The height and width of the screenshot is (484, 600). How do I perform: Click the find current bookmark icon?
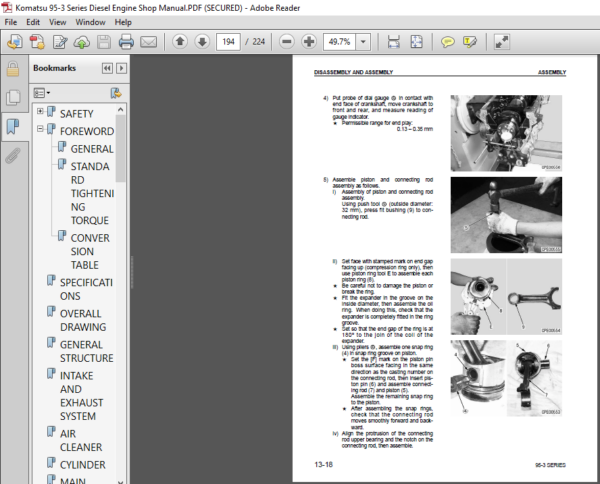coord(116,93)
